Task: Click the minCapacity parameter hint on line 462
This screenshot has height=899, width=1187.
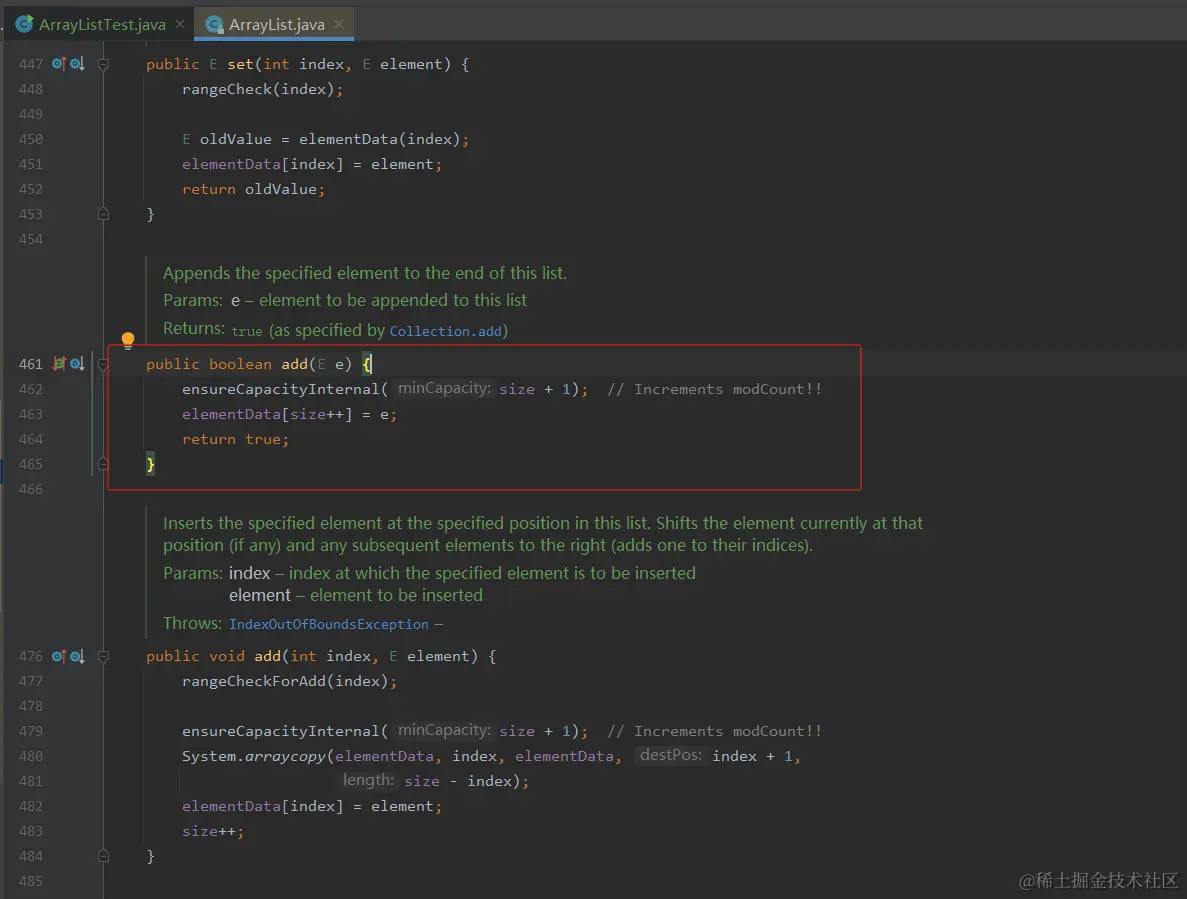Action: (x=444, y=388)
